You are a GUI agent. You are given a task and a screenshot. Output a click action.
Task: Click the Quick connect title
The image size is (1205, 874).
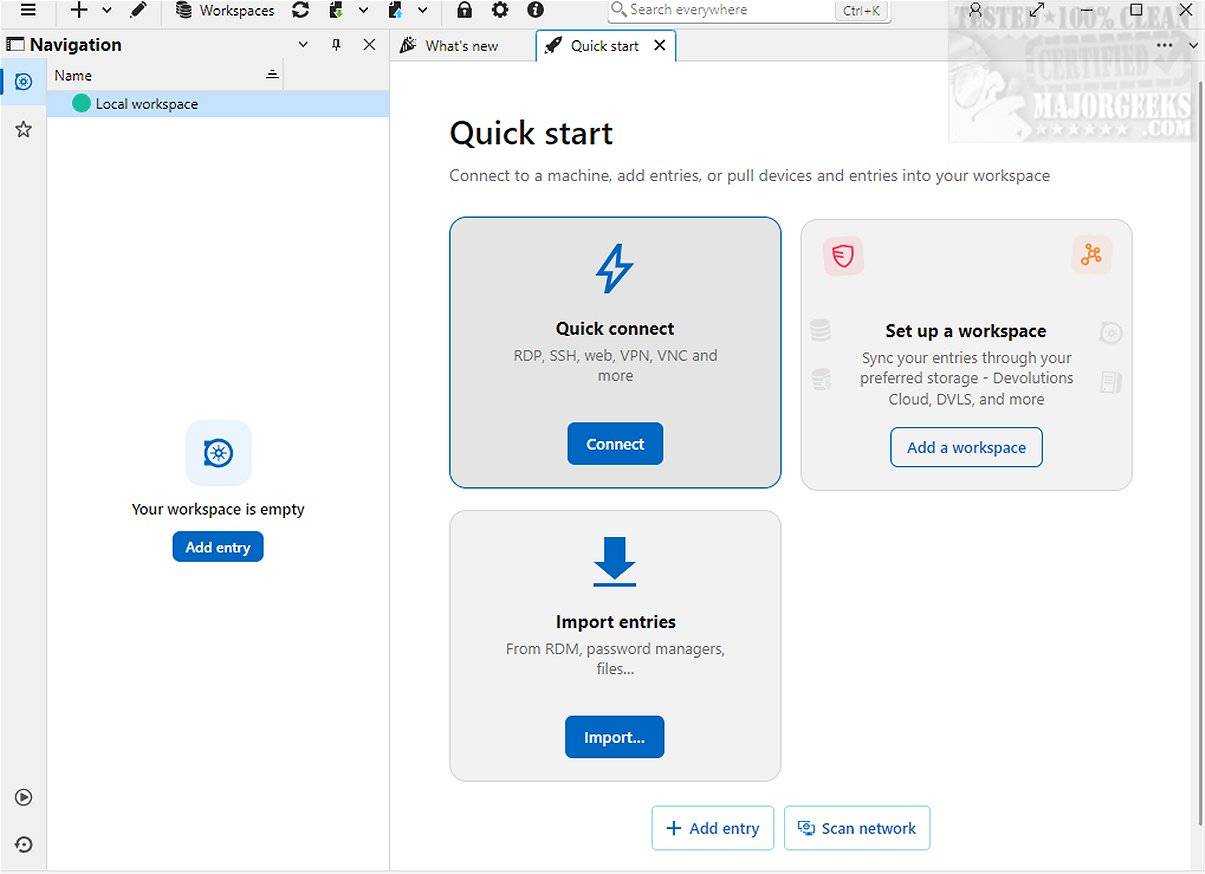[615, 328]
